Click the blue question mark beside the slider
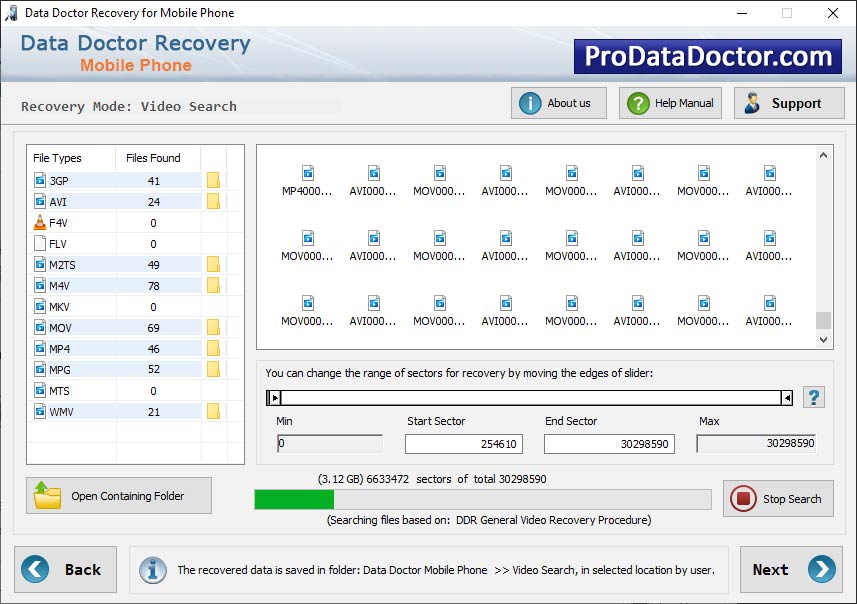The width and height of the screenshot is (857, 604). coord(813,397)
